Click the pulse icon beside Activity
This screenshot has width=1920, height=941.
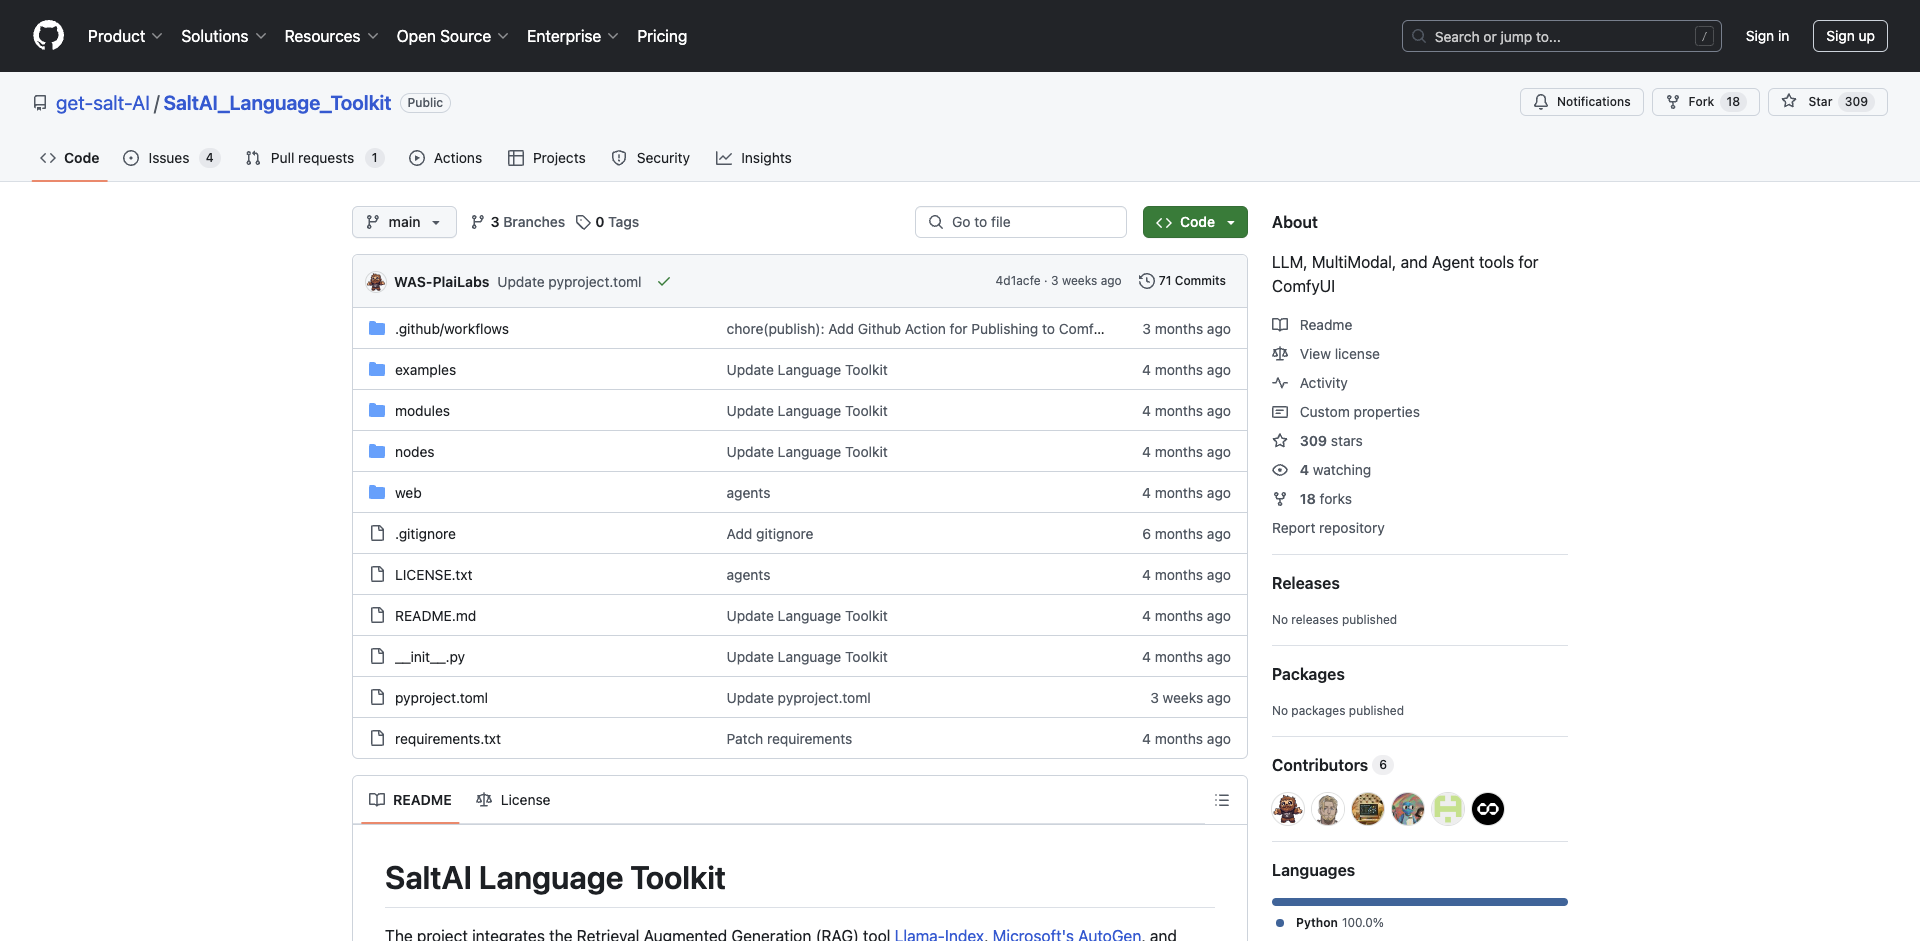pos(1280,383)
